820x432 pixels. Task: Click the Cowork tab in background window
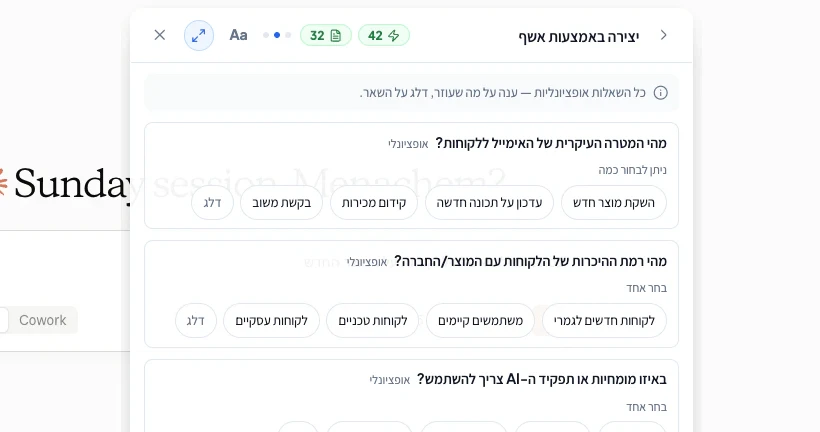coord(43,320)
